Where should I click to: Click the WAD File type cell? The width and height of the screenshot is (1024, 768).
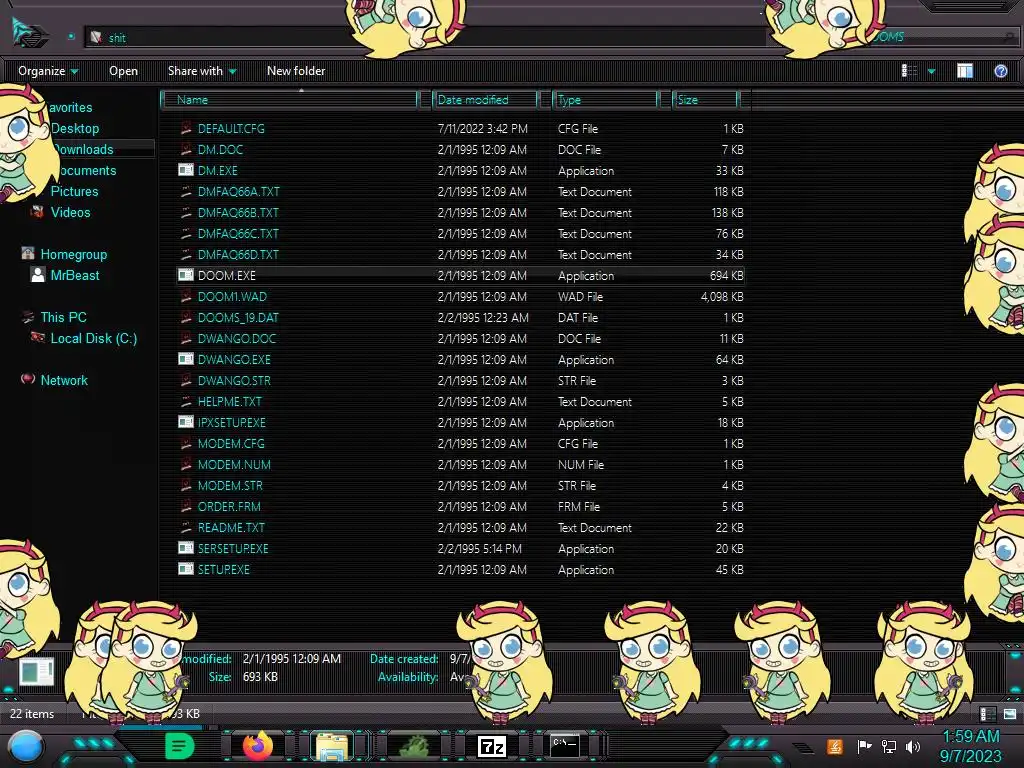pyautogui.click(x=580, y=296)
